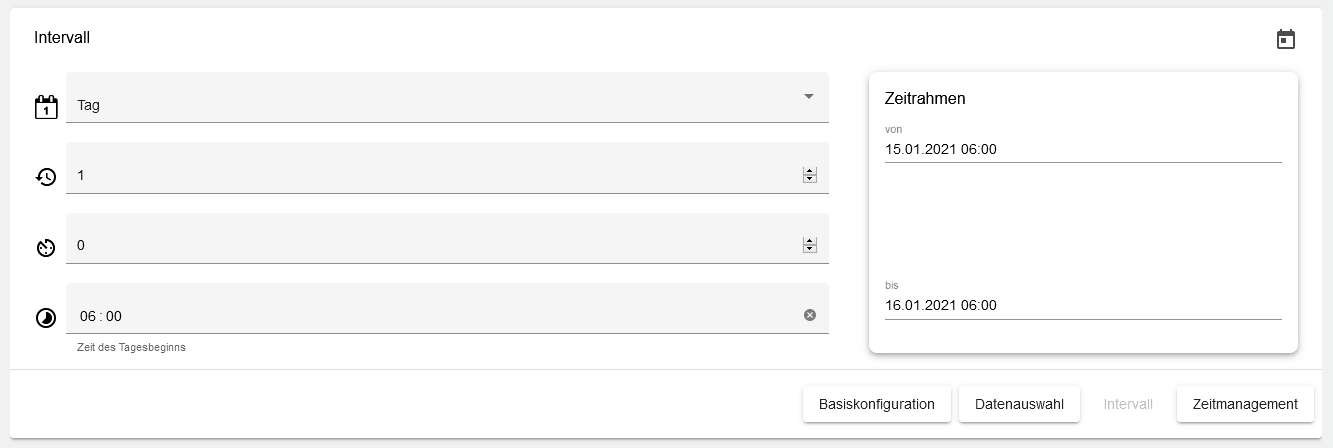This screenshot has width=1333, height=448.
Task: Click the clock icon beside the 06:00 field
Action: pyautogui.click(x=46, y=318)
